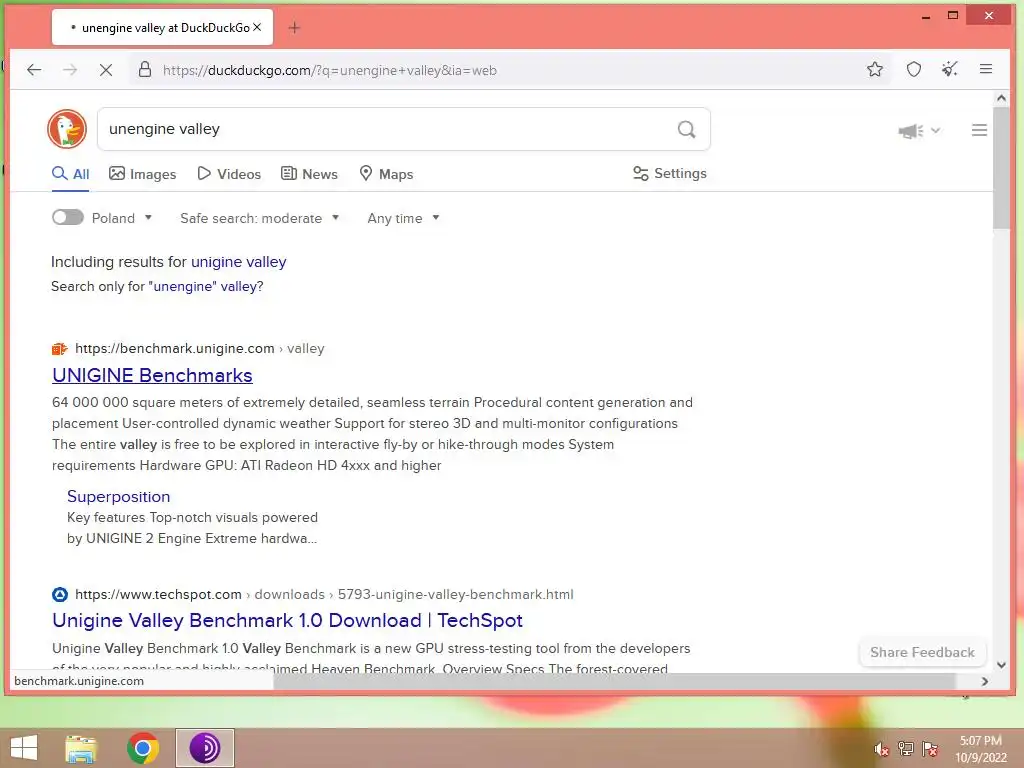Screen dimensions: 1024x768
Task: Click the scrollbar down arrow
Action: [x=1001, y=665]
